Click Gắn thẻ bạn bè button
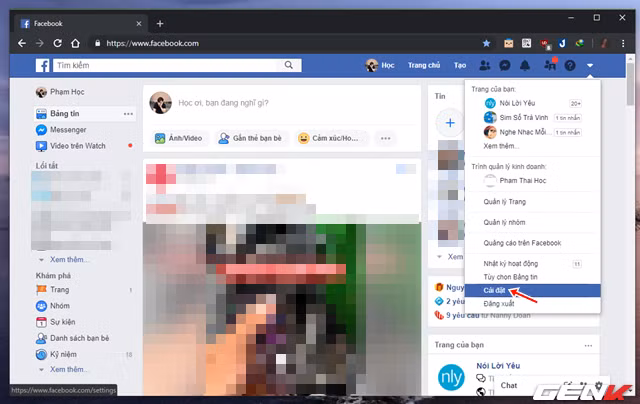The height and width of the screenshot is (404, 640). coord(250,138)
